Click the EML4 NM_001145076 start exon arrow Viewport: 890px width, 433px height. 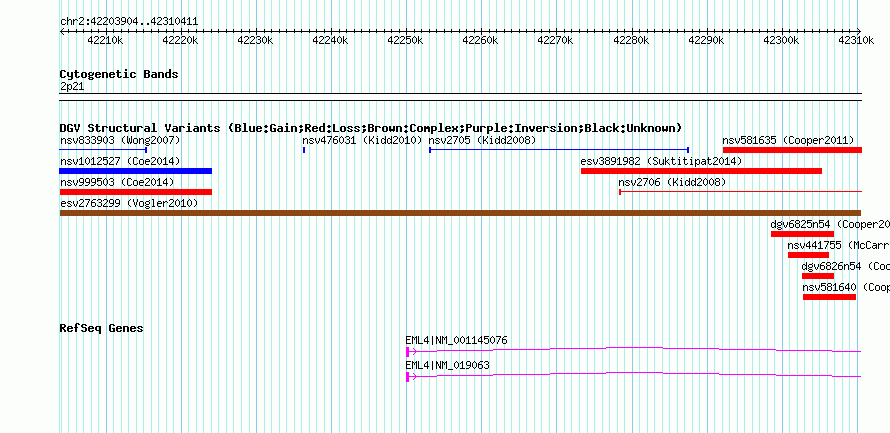410,352
